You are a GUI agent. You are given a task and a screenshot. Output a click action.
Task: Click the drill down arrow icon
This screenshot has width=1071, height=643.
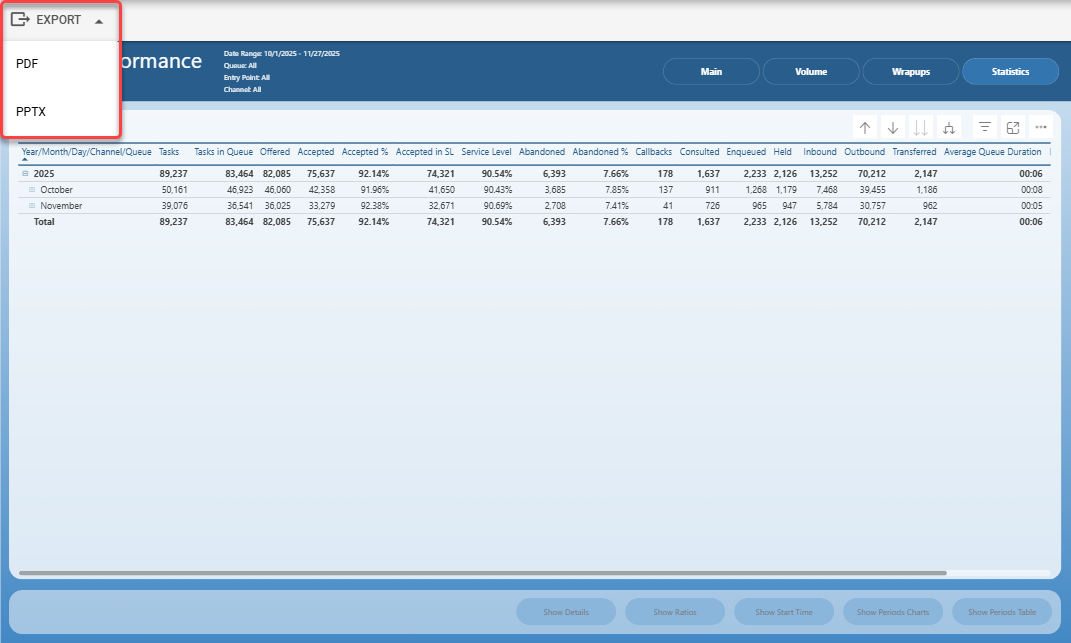point(893,128)
